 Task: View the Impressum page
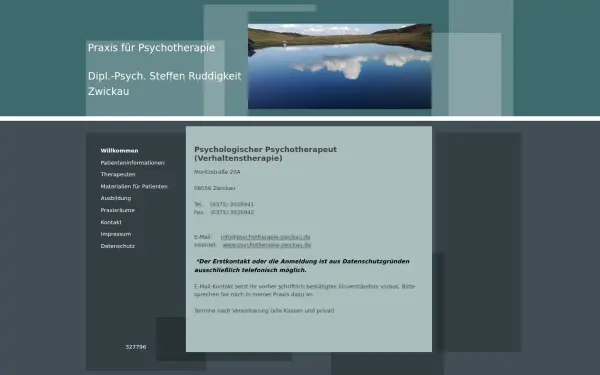click(116, 234)
